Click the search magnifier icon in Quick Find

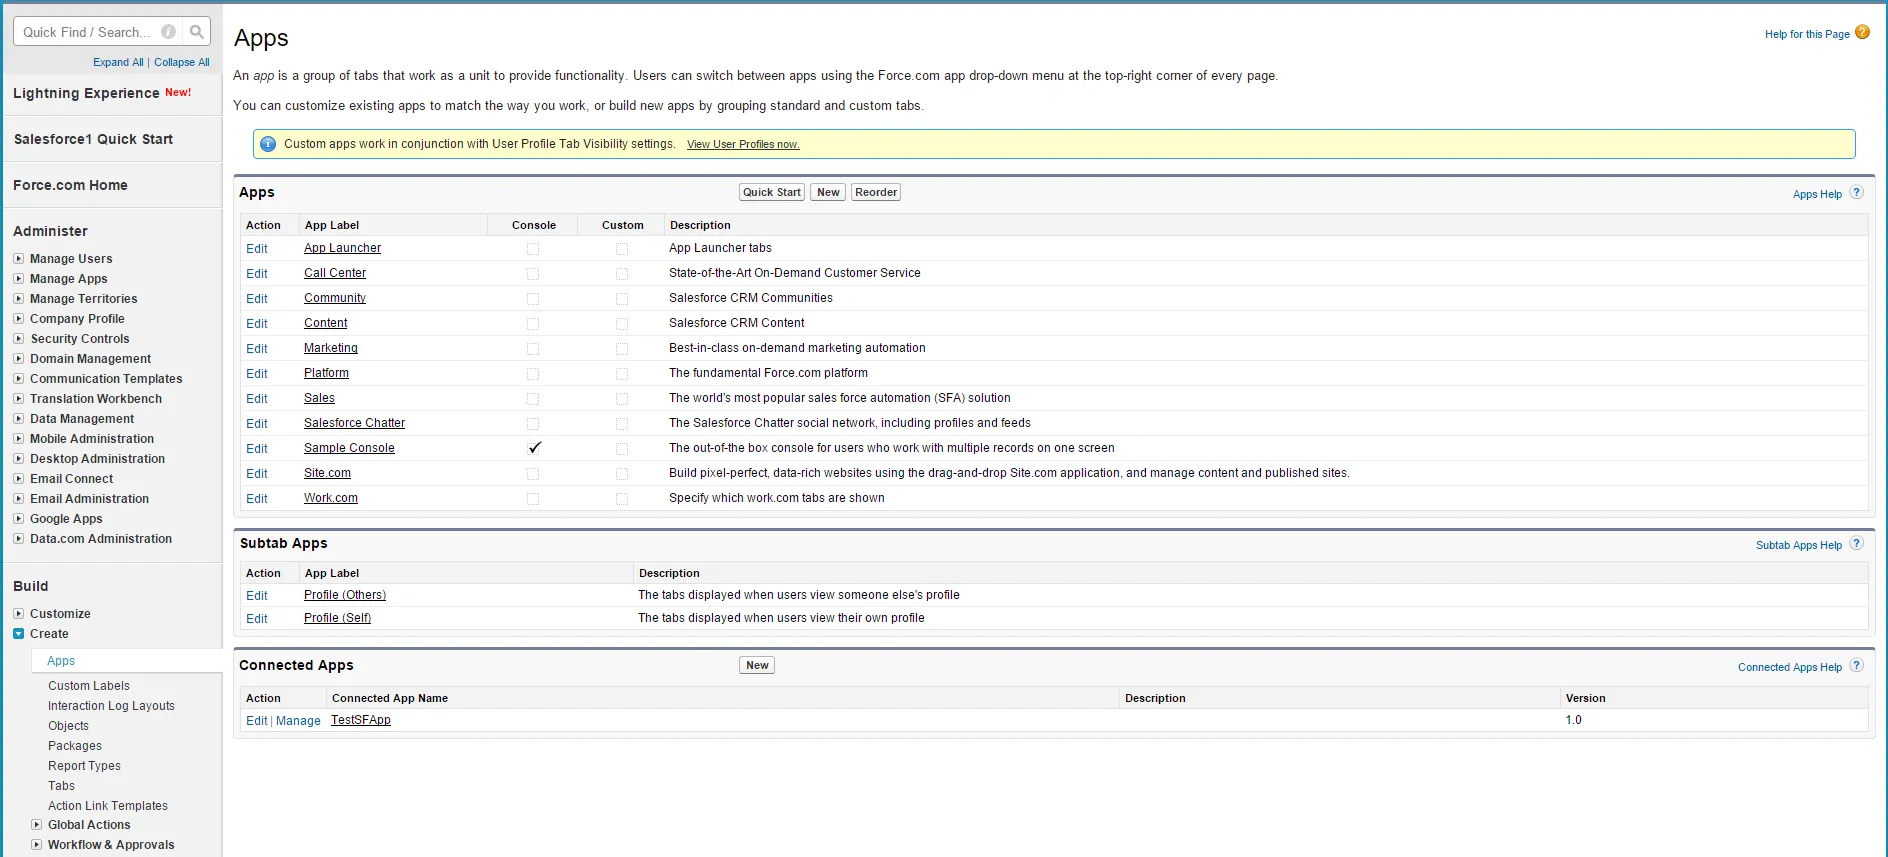click(197, 32)
